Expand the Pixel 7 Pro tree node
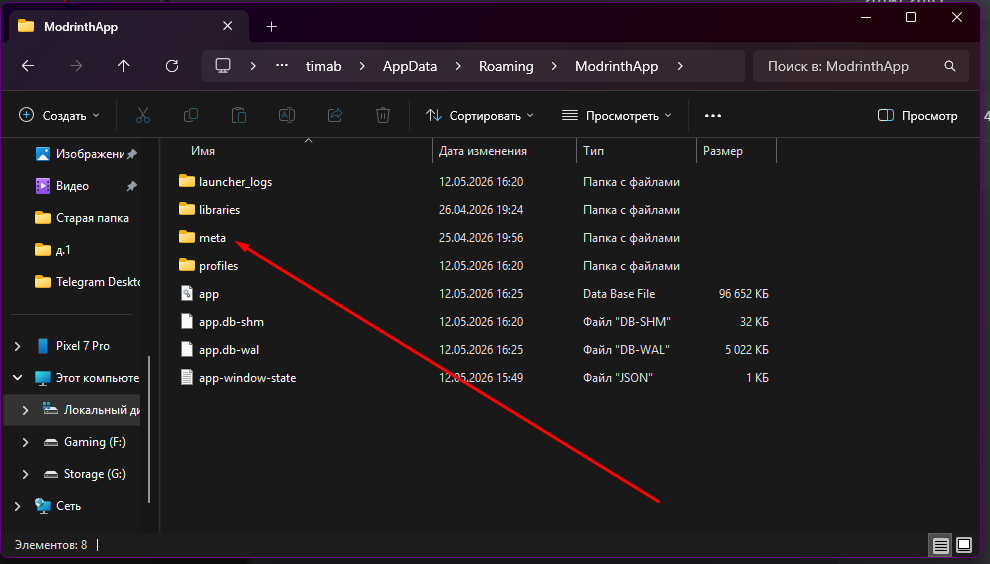The height and width of the screenshot is (564, 990). click(18, 346)
